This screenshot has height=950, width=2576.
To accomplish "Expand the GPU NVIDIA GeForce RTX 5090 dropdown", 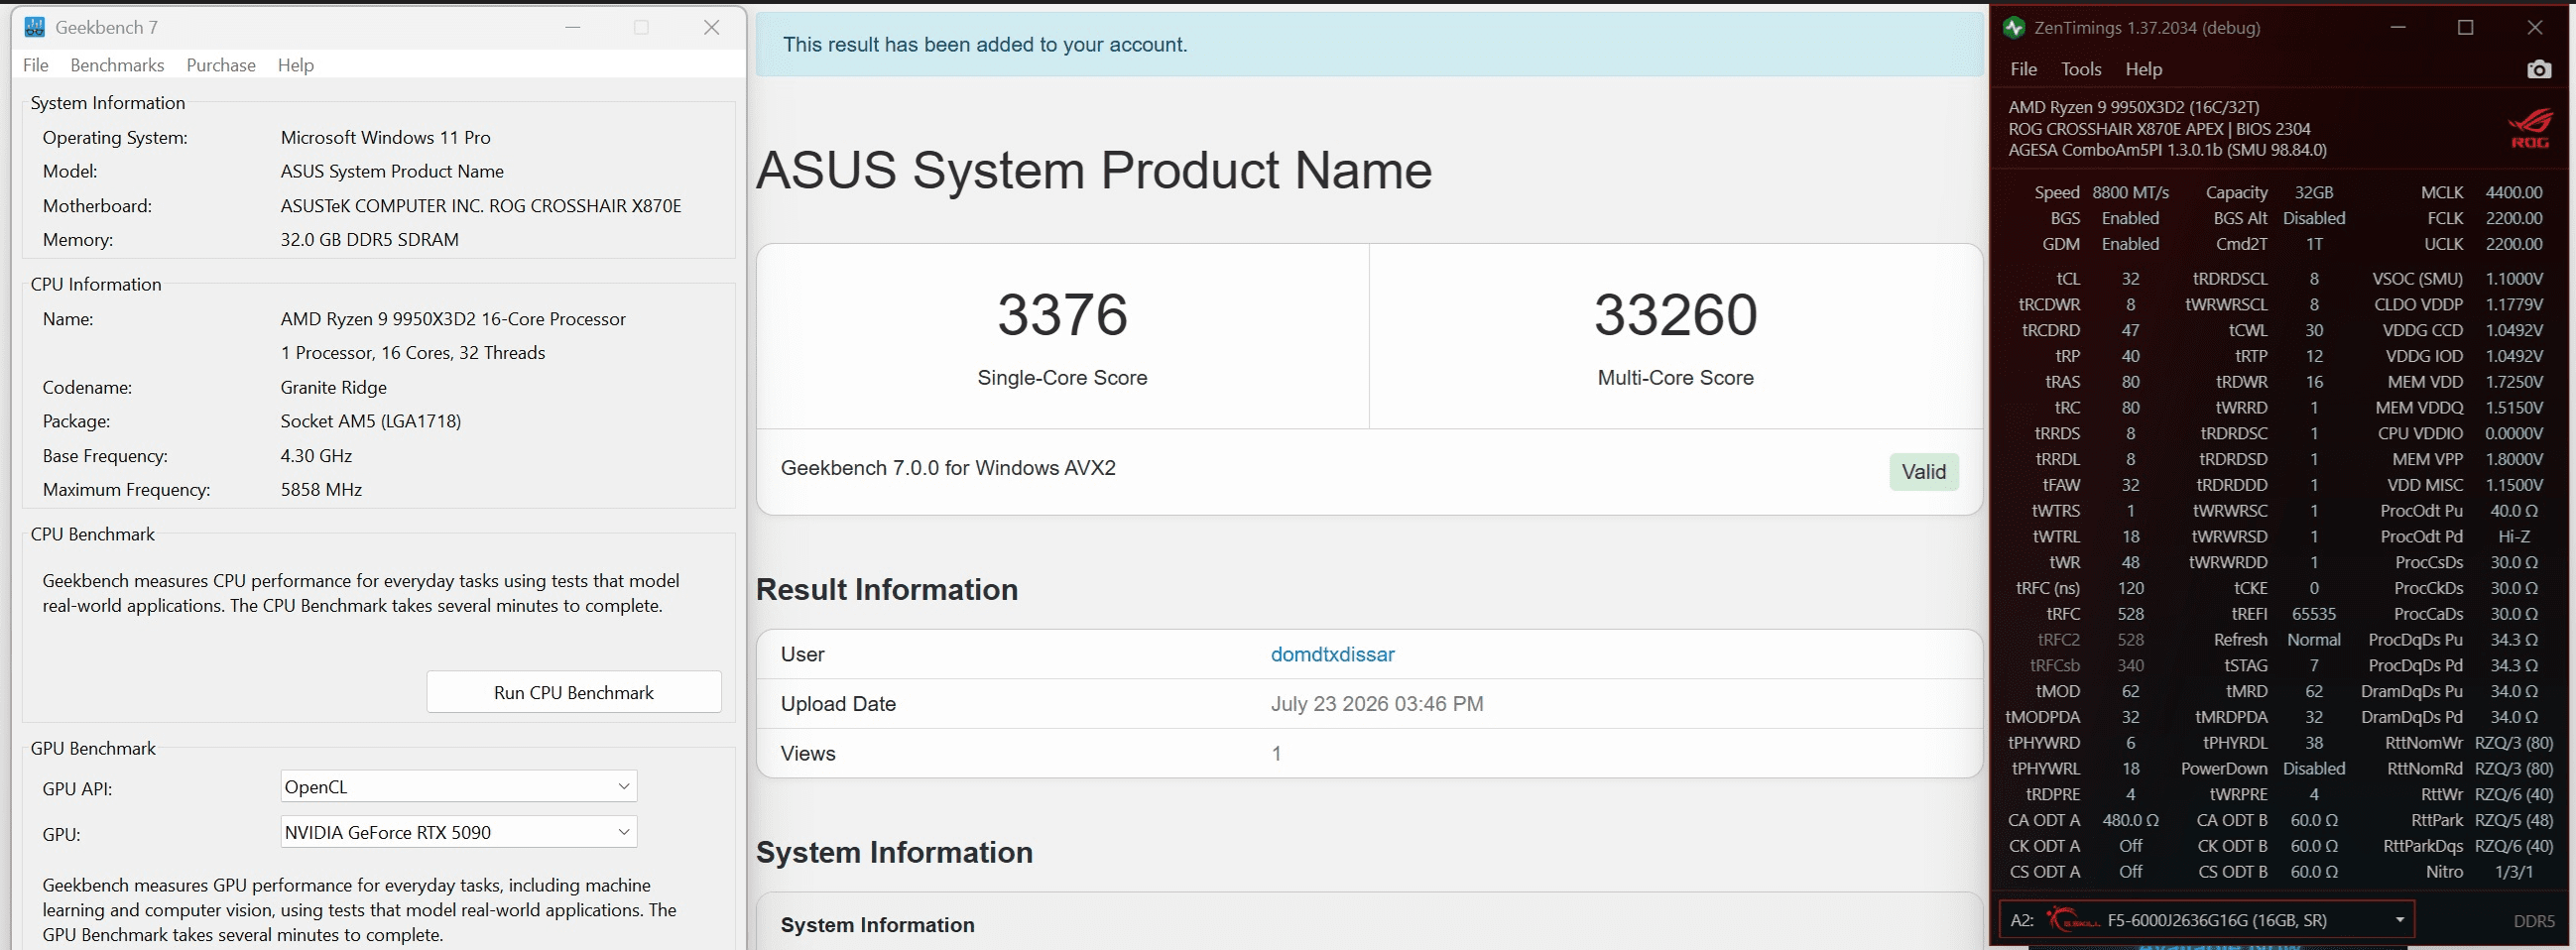I will (459, 832).
